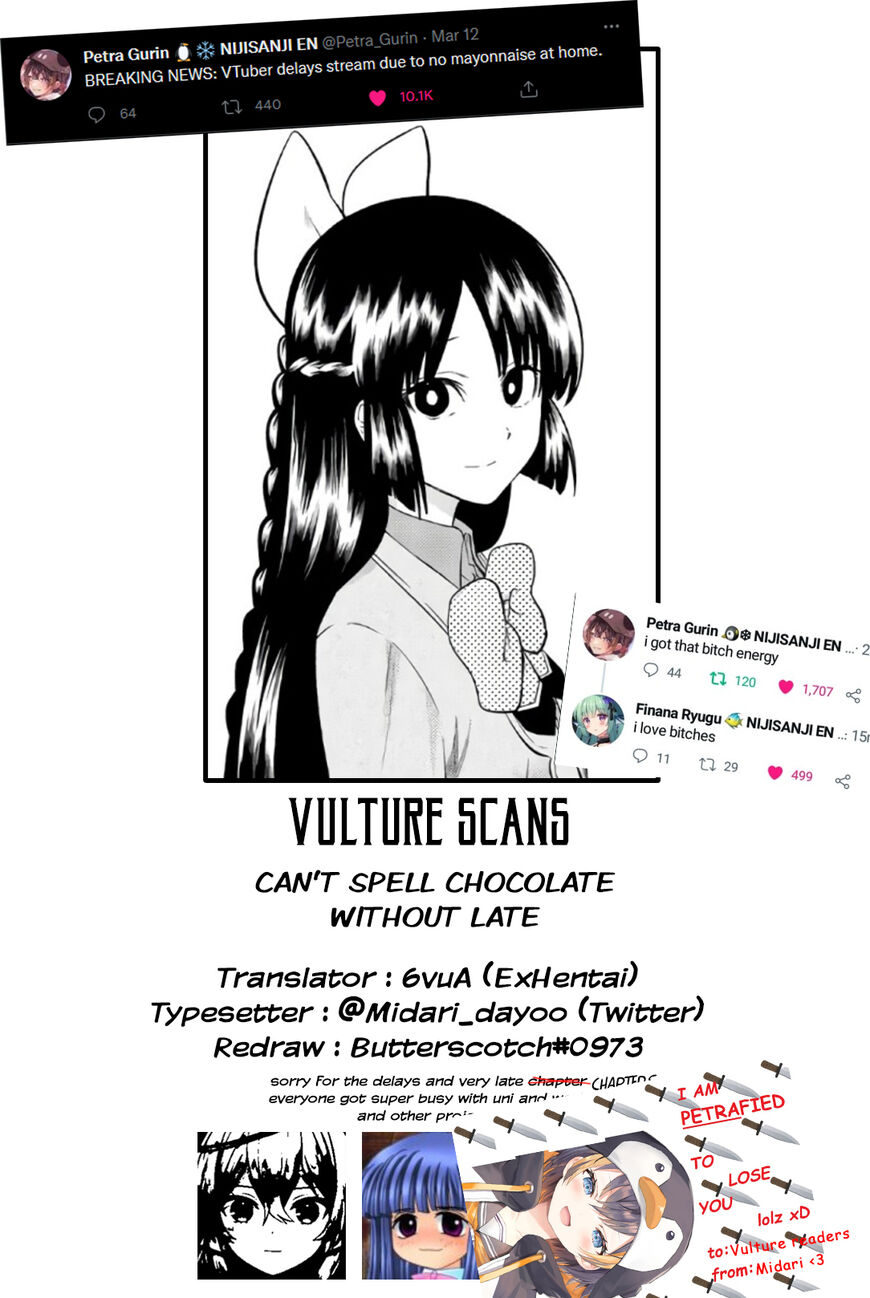870x1298 pixels.
Task: Like the mayonnaise tweet with 10.1K hearts
Action: coord(377,98)
